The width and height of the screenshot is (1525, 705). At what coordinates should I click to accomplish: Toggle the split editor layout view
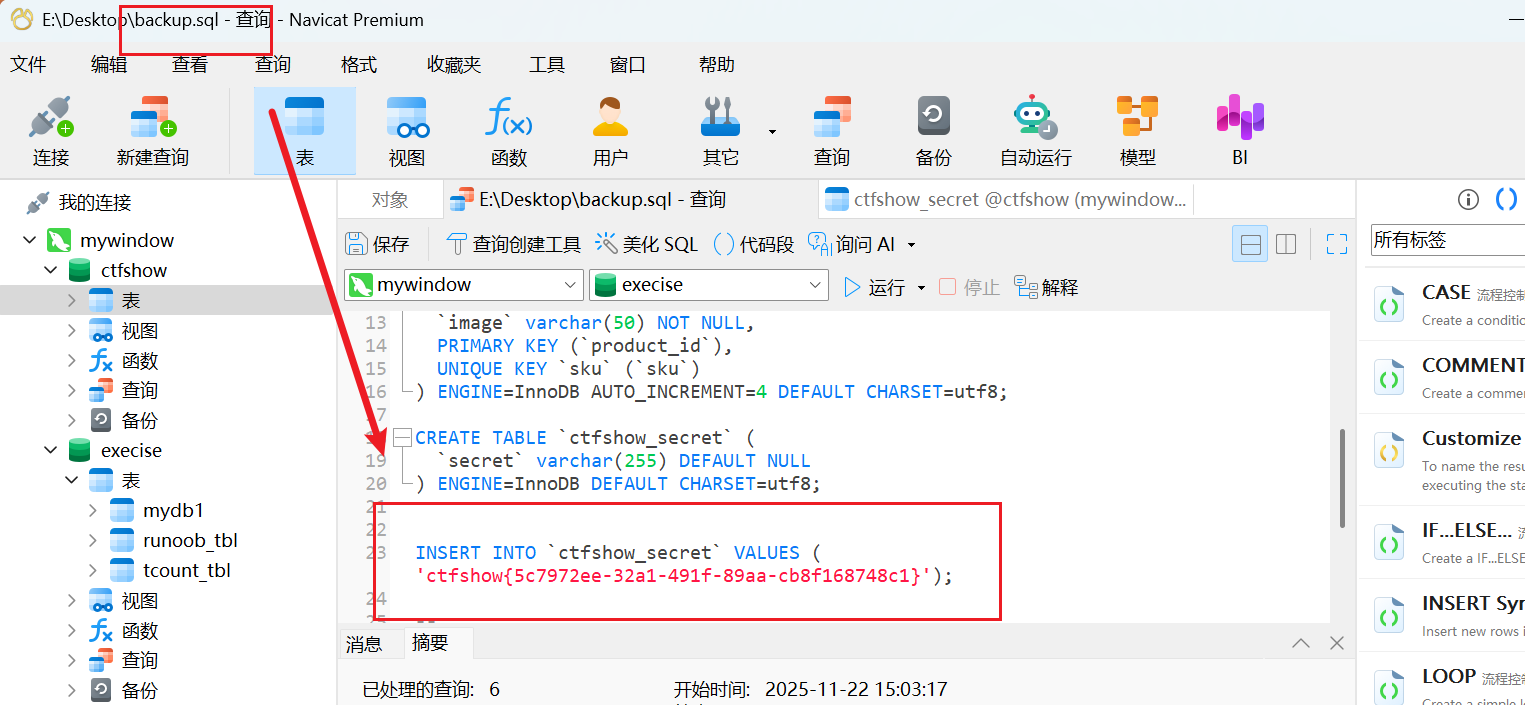click(1286, 244)
